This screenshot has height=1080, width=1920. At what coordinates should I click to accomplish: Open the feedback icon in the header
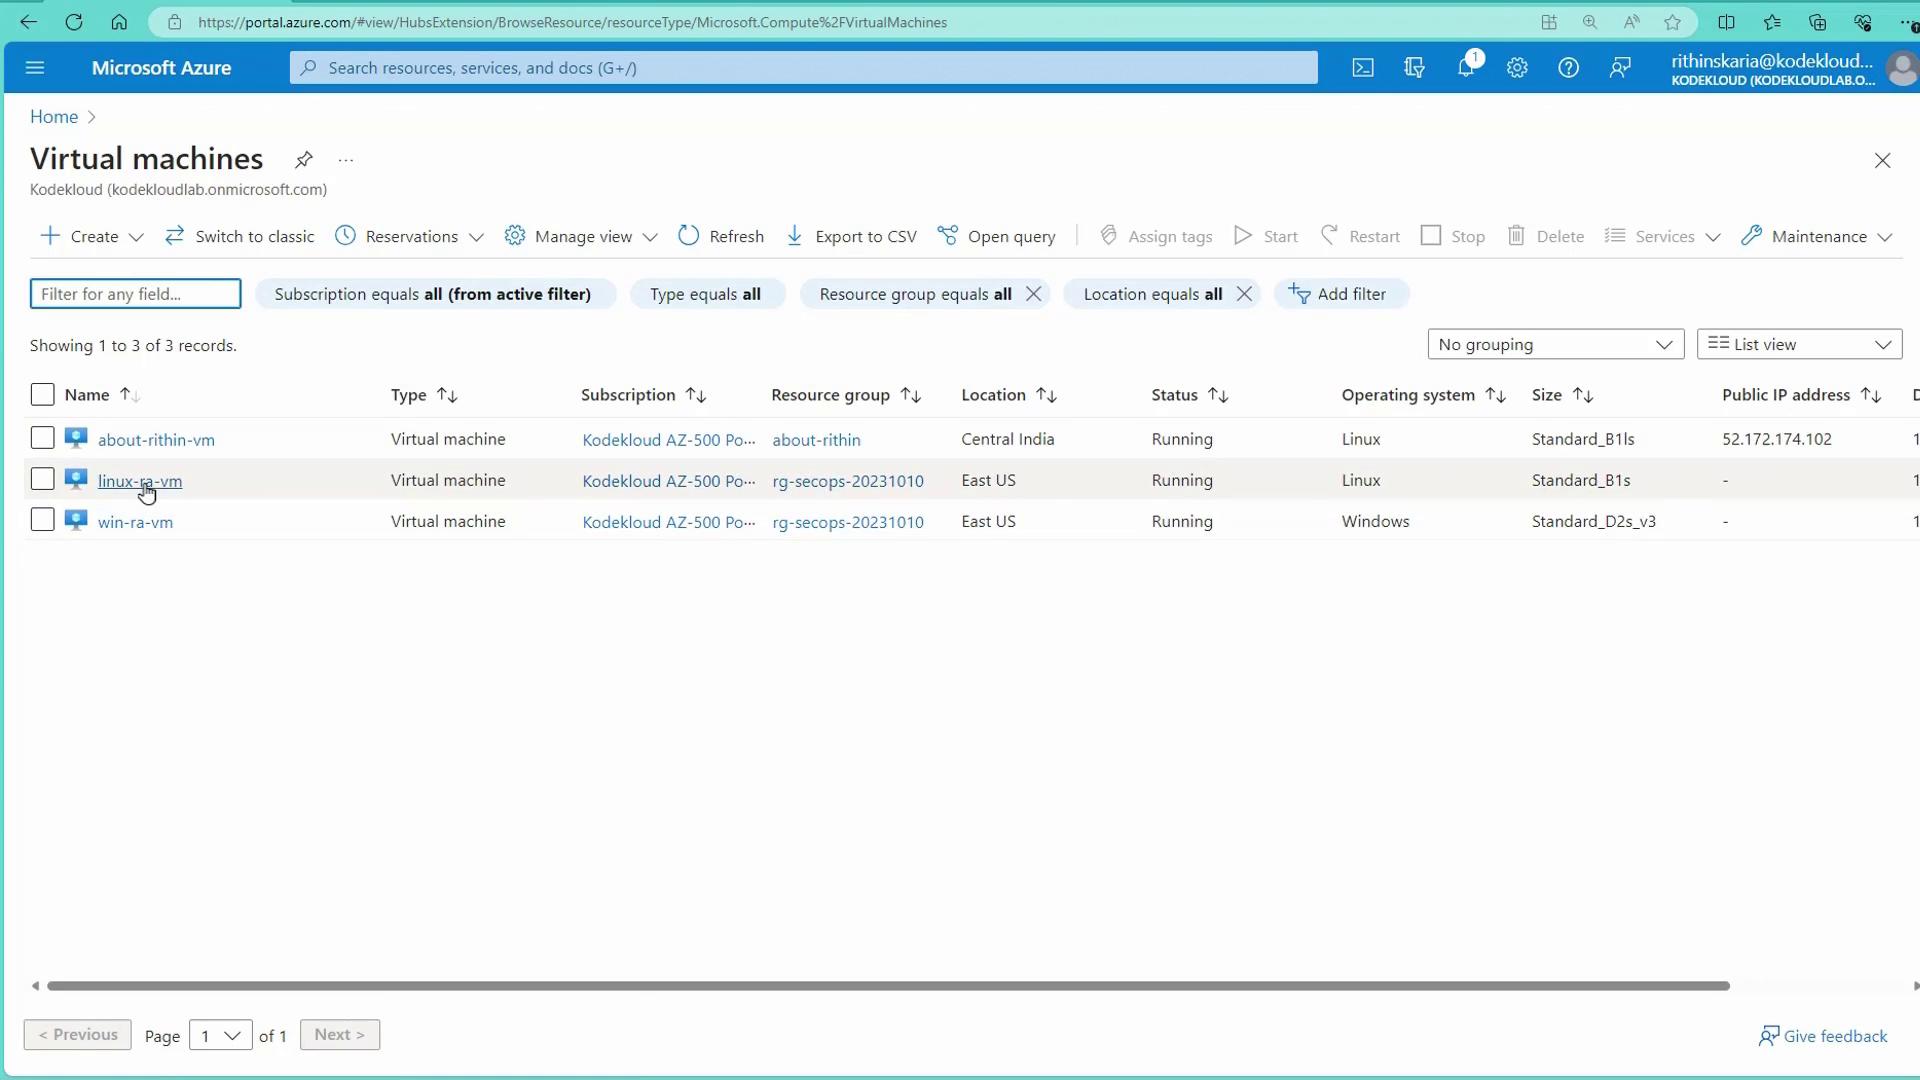(1620, 68)
